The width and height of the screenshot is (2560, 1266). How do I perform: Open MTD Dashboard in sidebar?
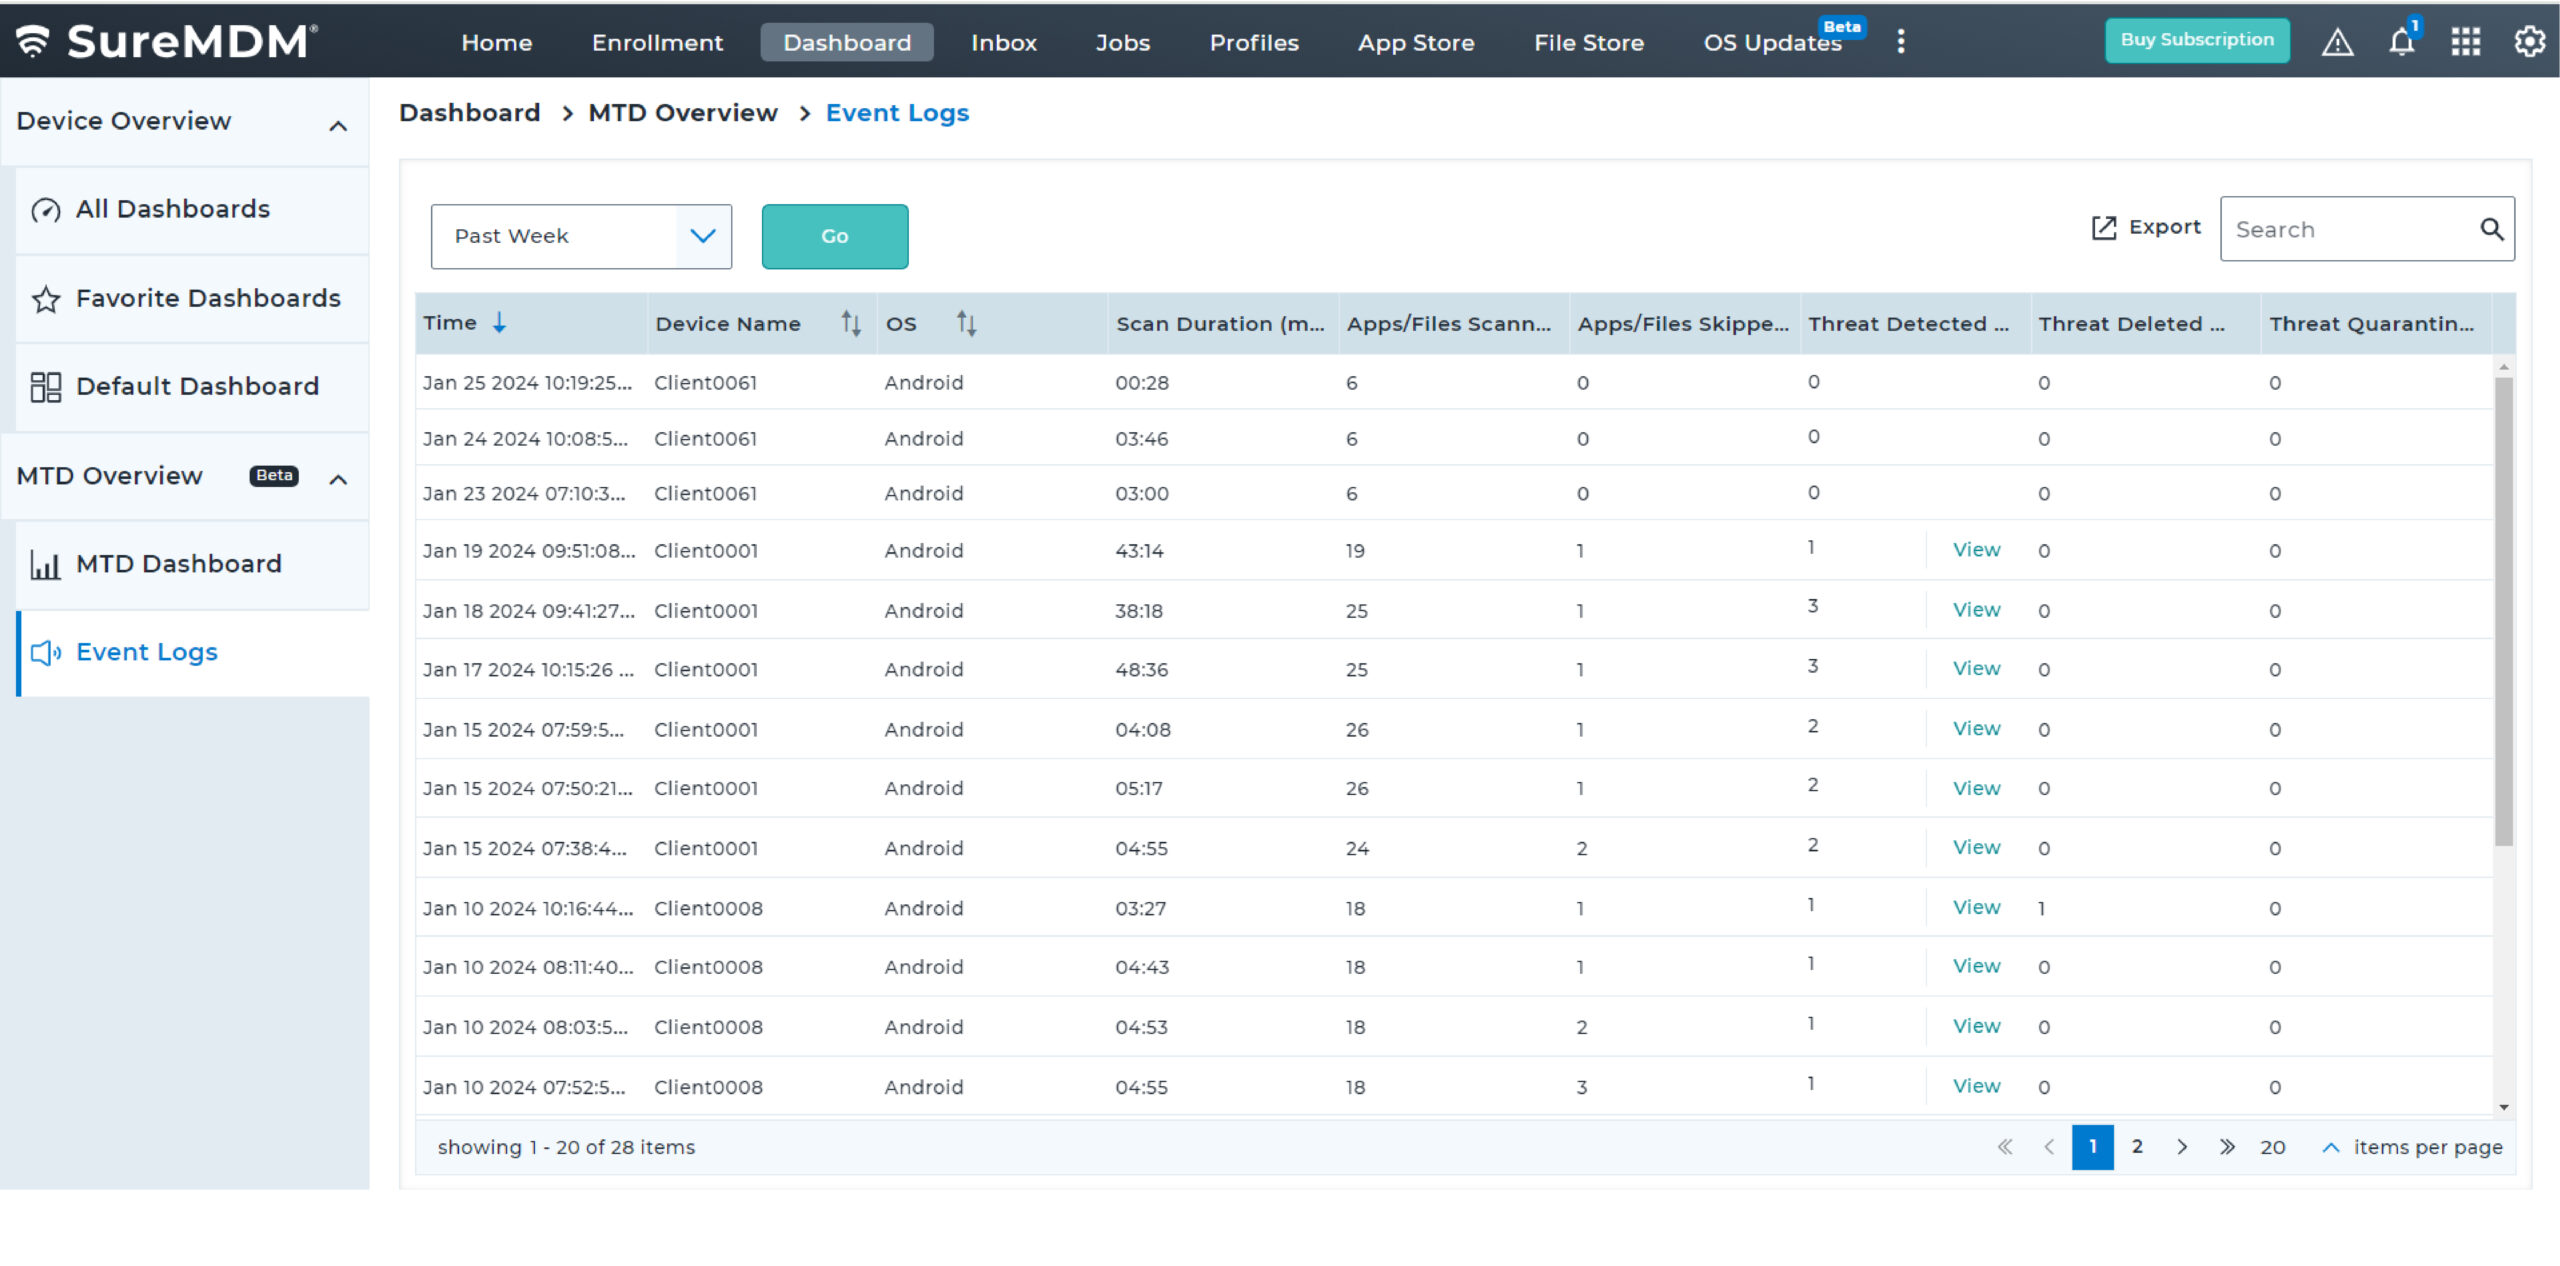192,565
